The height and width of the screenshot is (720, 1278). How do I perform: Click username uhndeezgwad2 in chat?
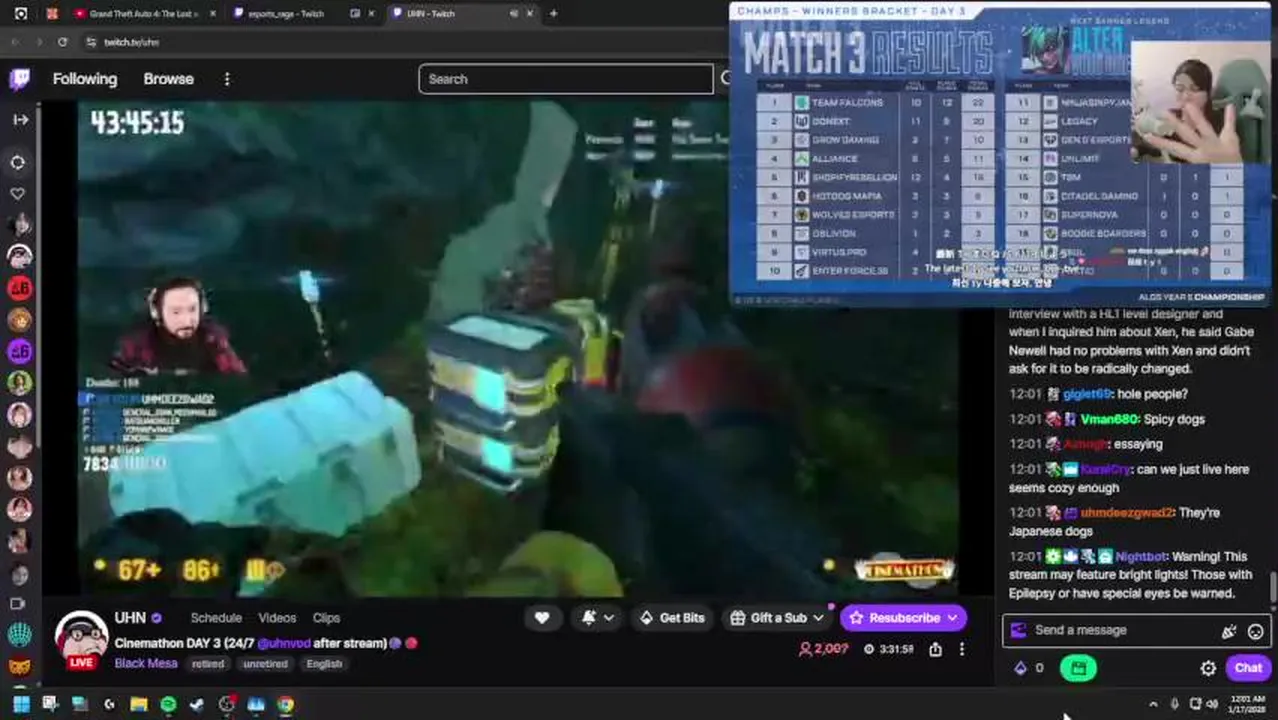point(1126,512)
